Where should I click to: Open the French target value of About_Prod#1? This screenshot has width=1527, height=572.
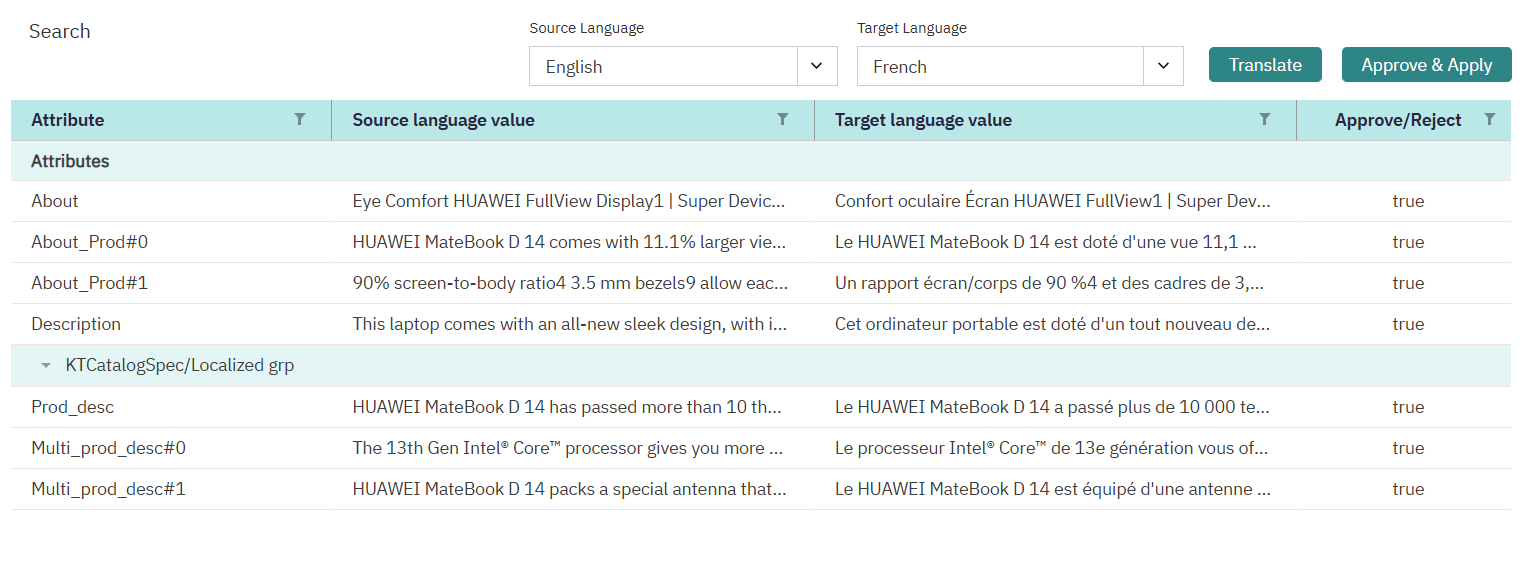pos(1049,283)
